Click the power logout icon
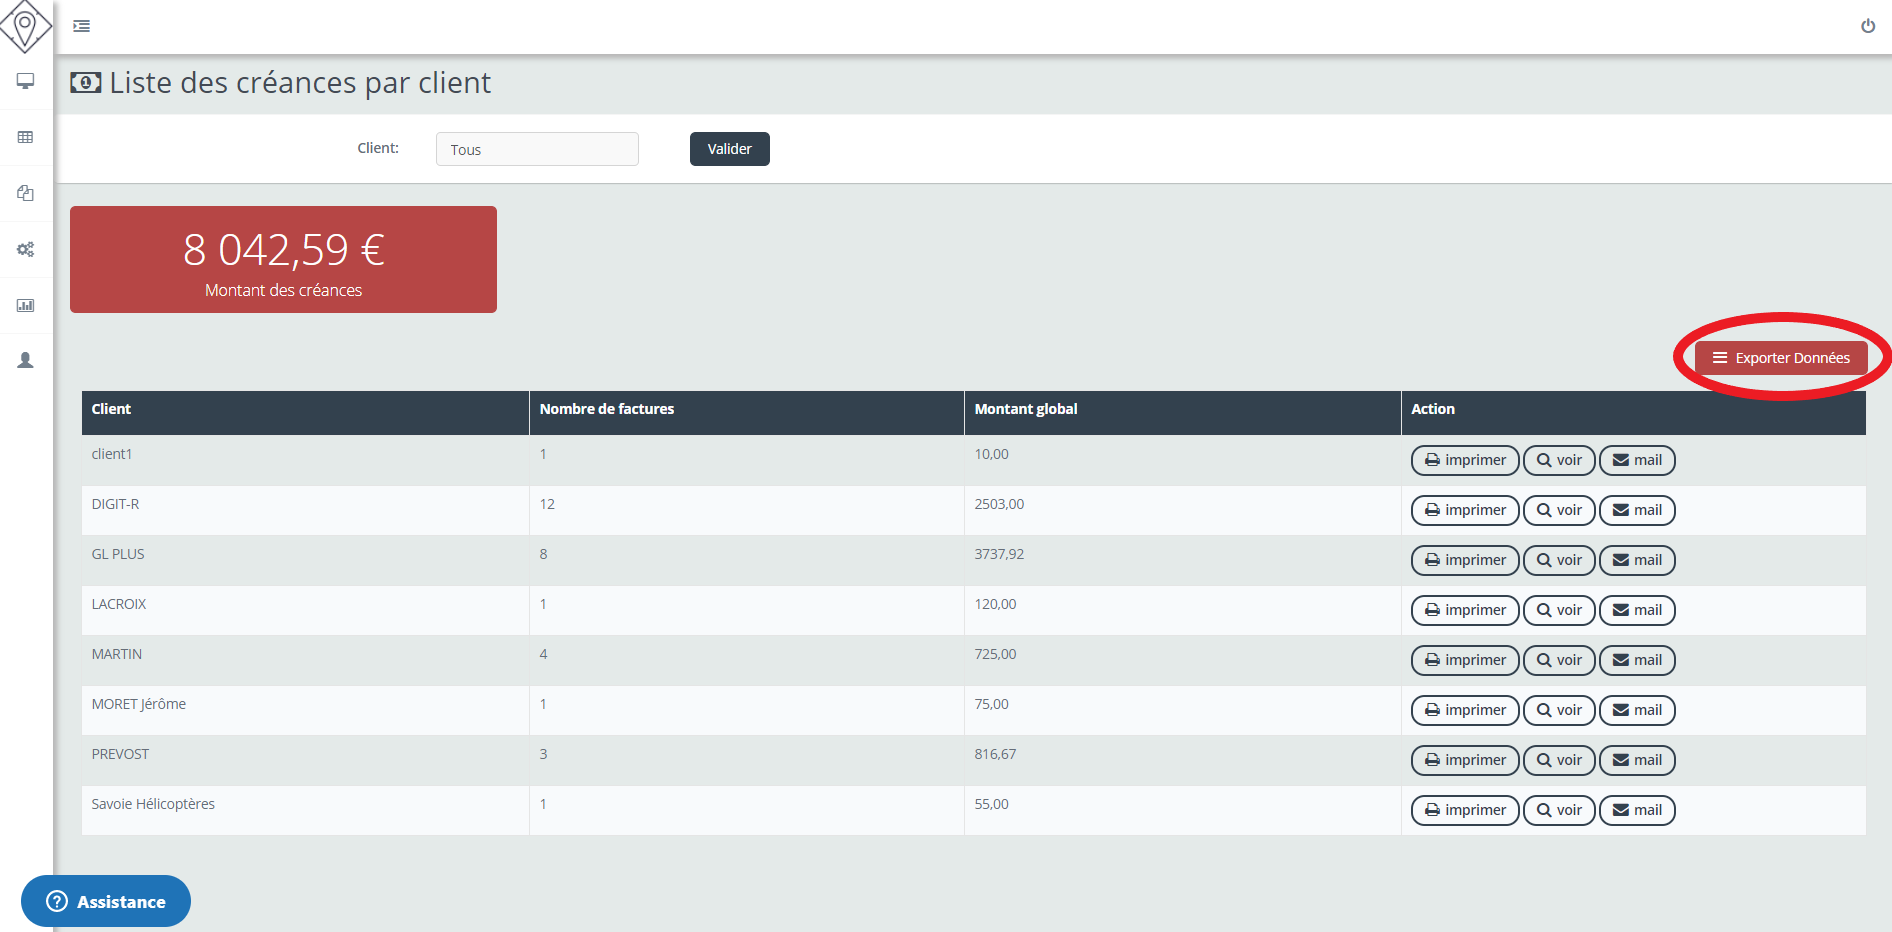1892x932 pixels. point(1867,26)
